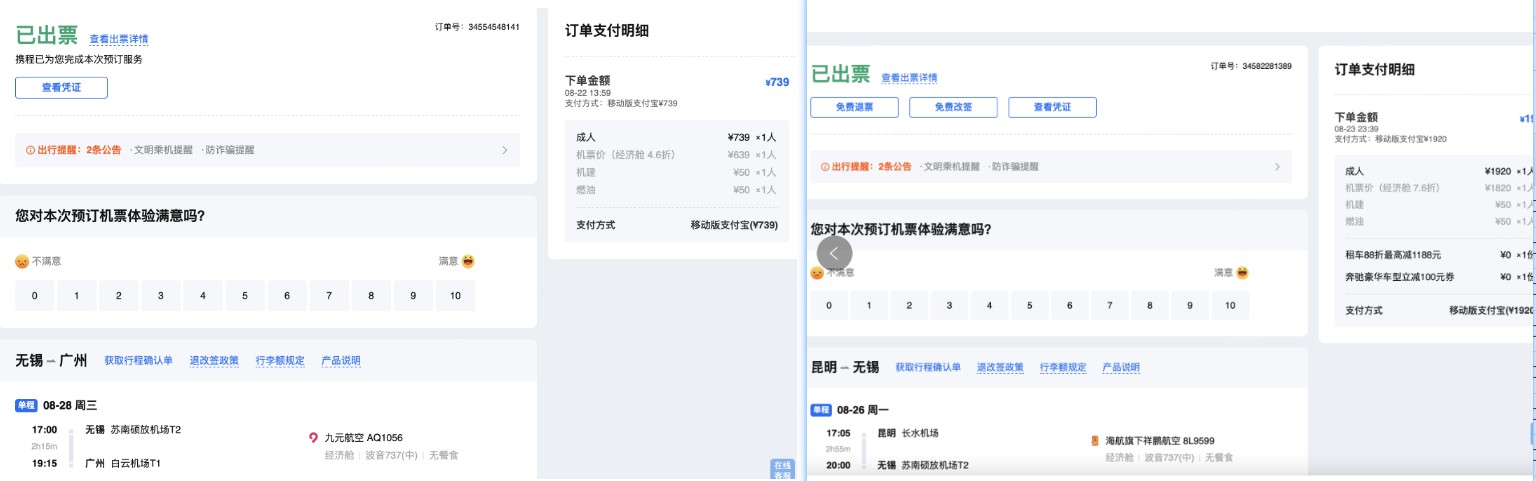Click the 免费退票 button

[854, 107]
